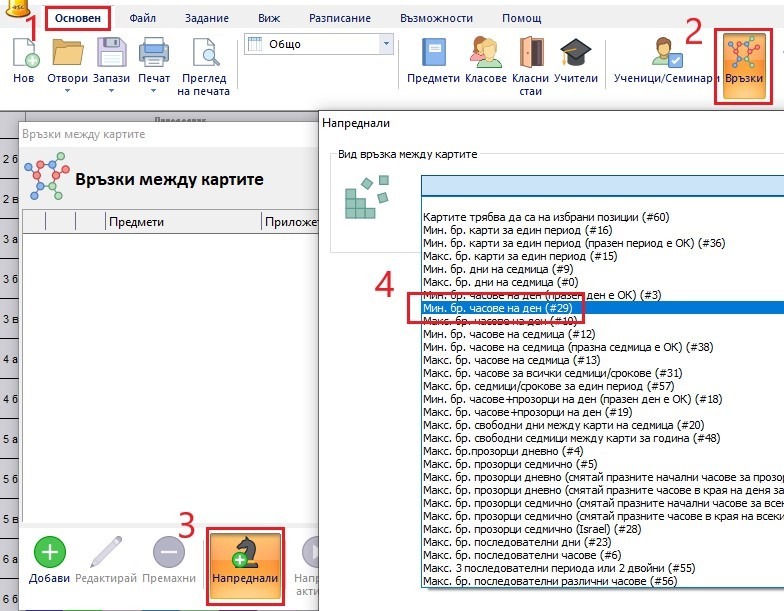Select 'Макс. бр. часове за всички седмици/срокове (#31)'

552,373
